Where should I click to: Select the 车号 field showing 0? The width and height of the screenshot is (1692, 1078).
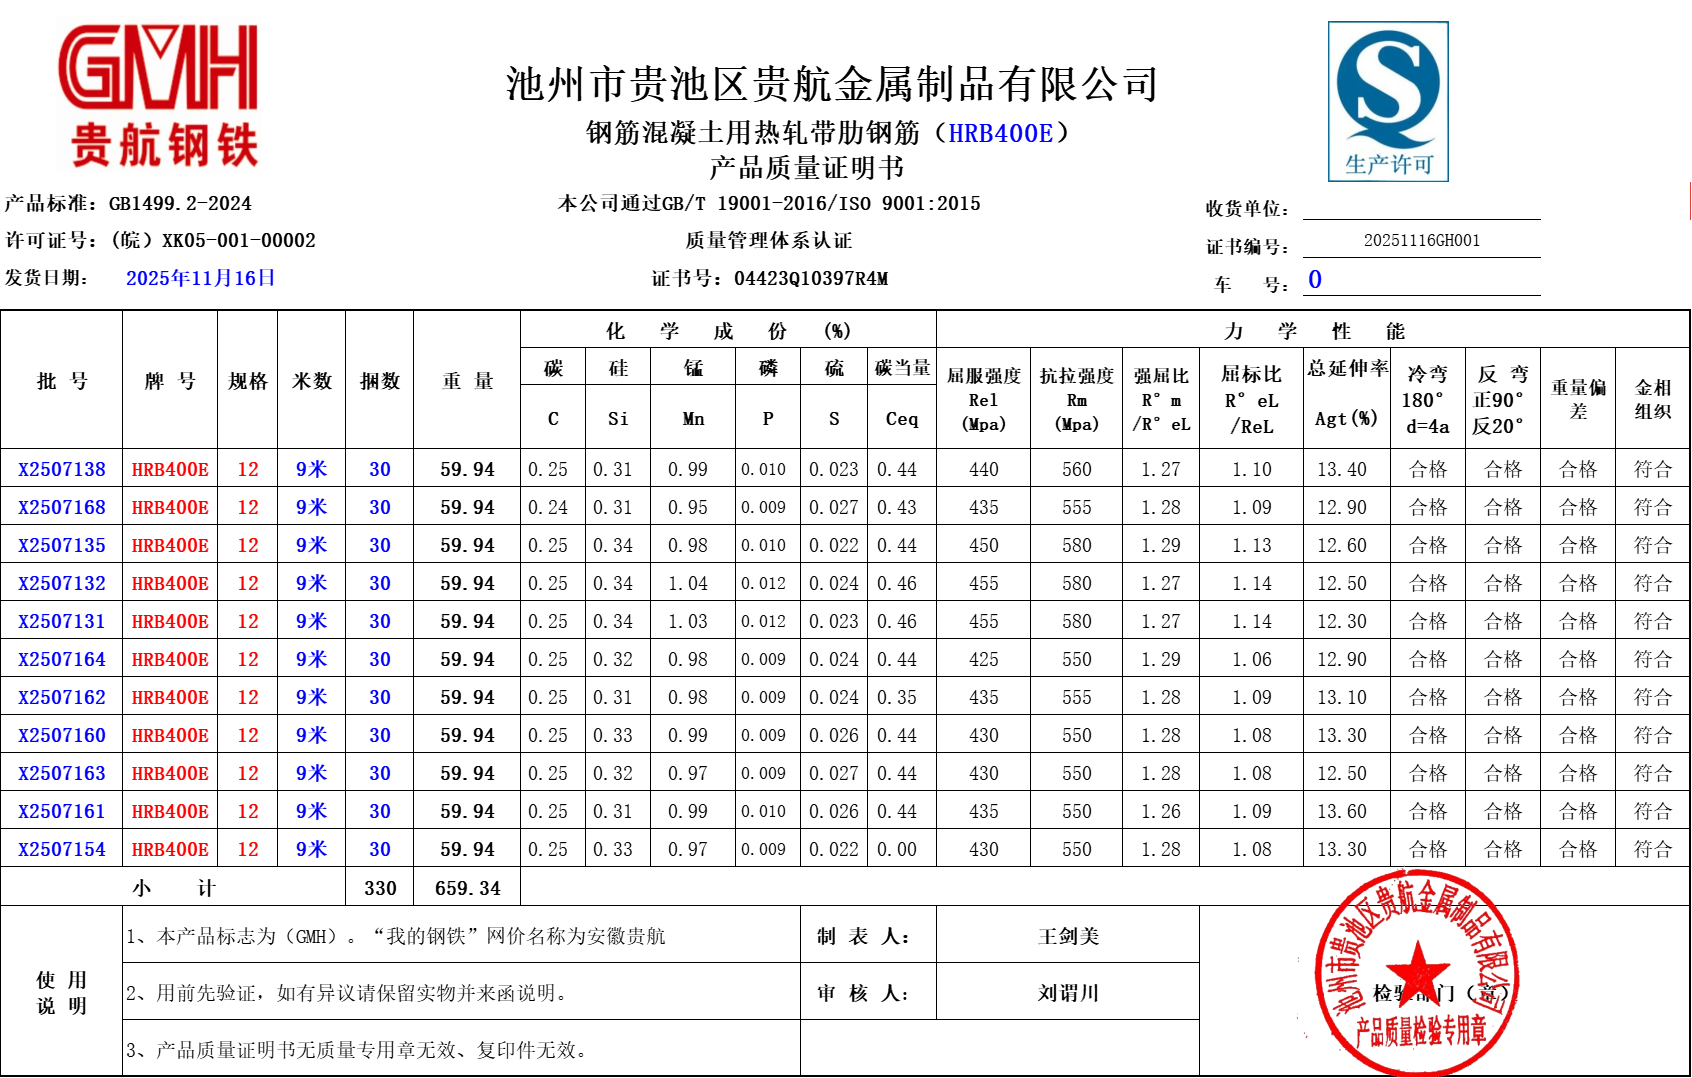[x=1420, y=280]
